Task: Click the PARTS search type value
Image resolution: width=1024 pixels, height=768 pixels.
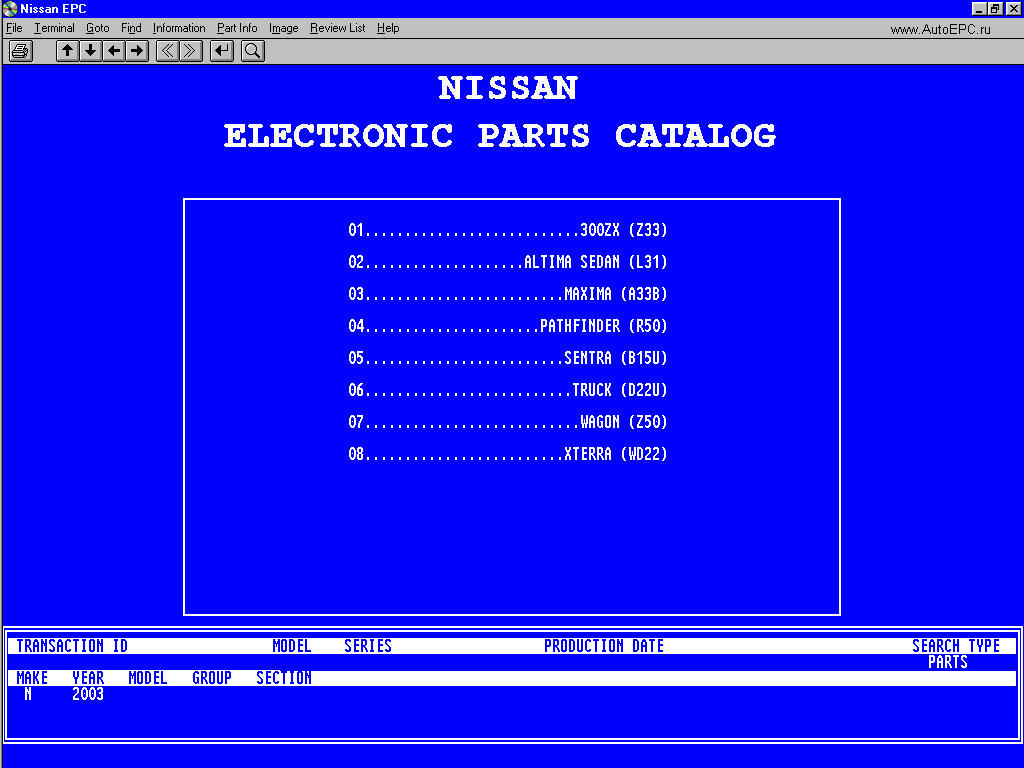Action: tap(948, 662)
